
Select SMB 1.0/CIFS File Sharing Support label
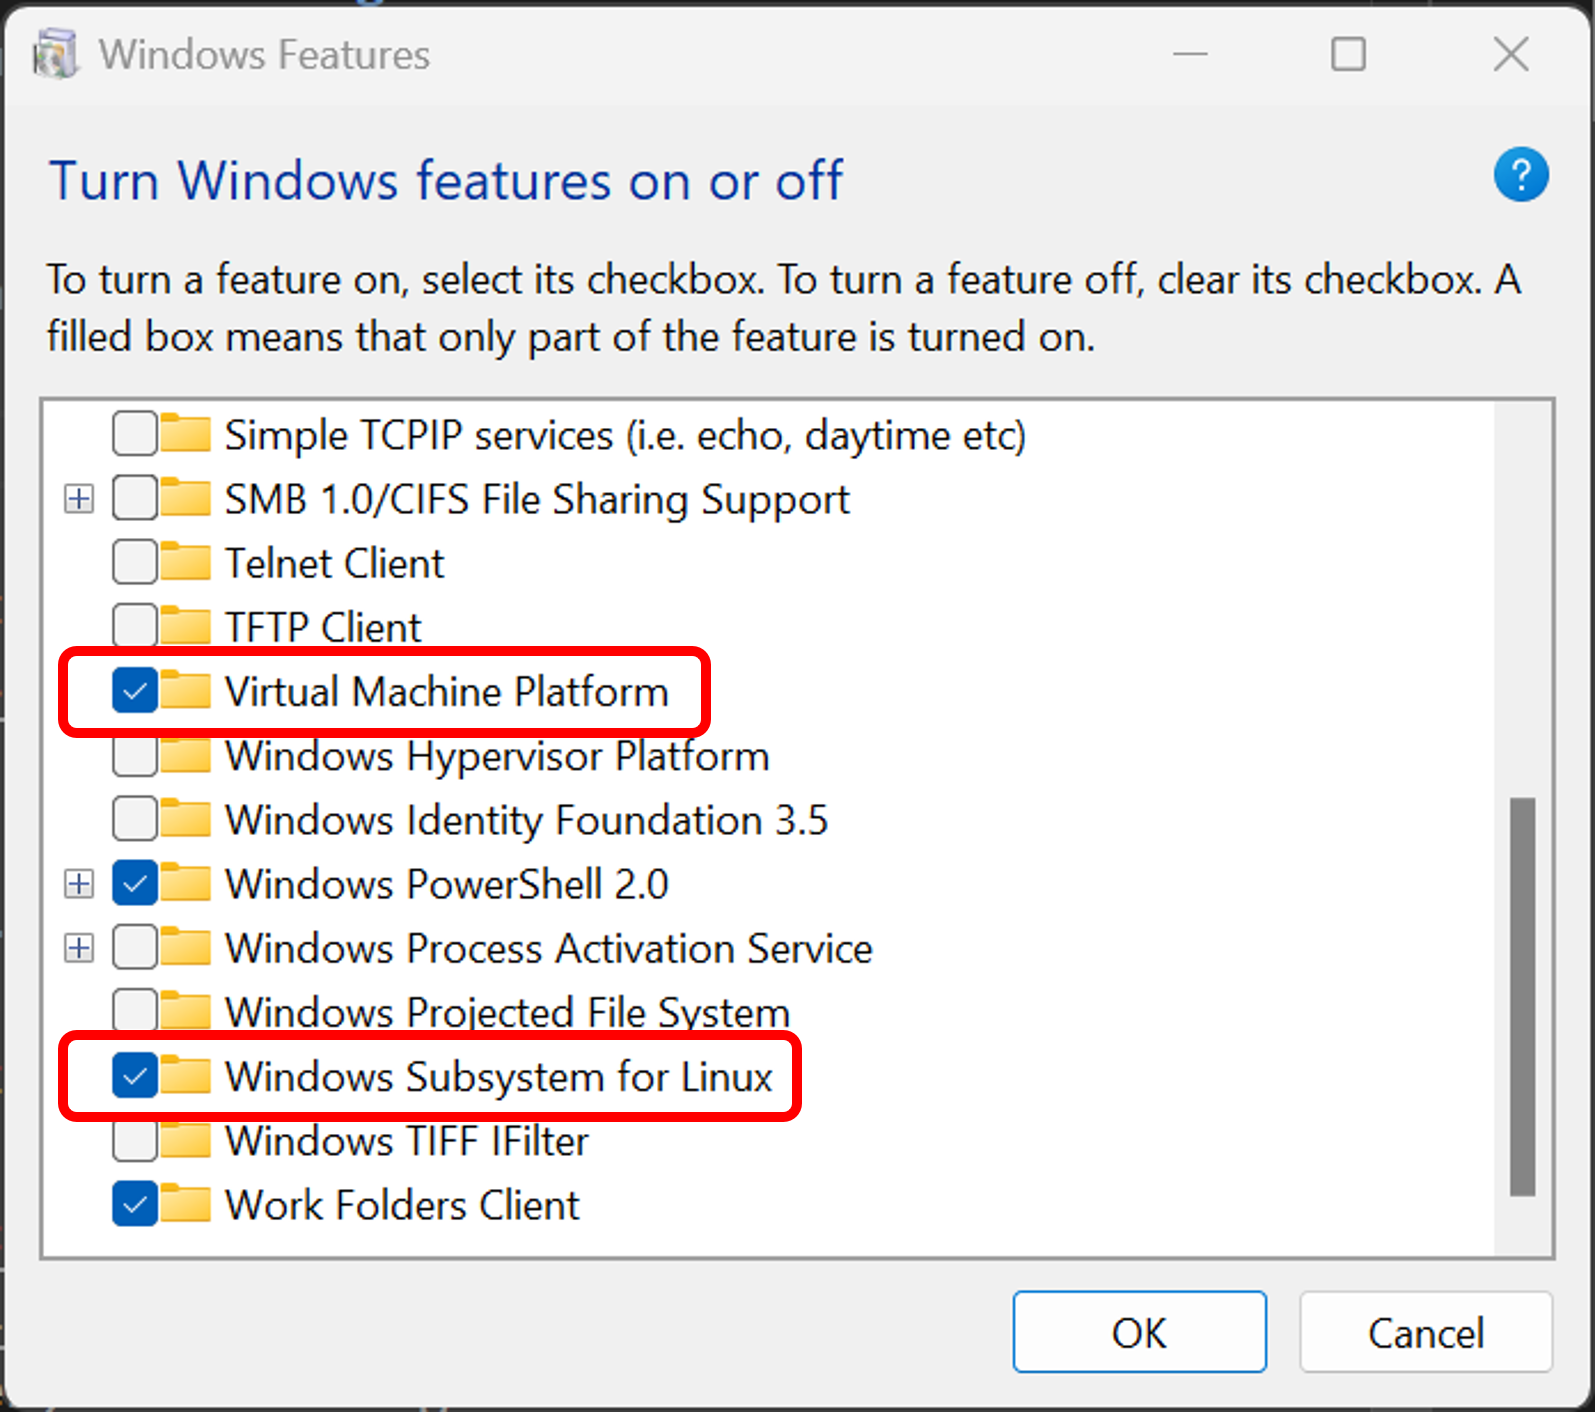tap(537, 499)
